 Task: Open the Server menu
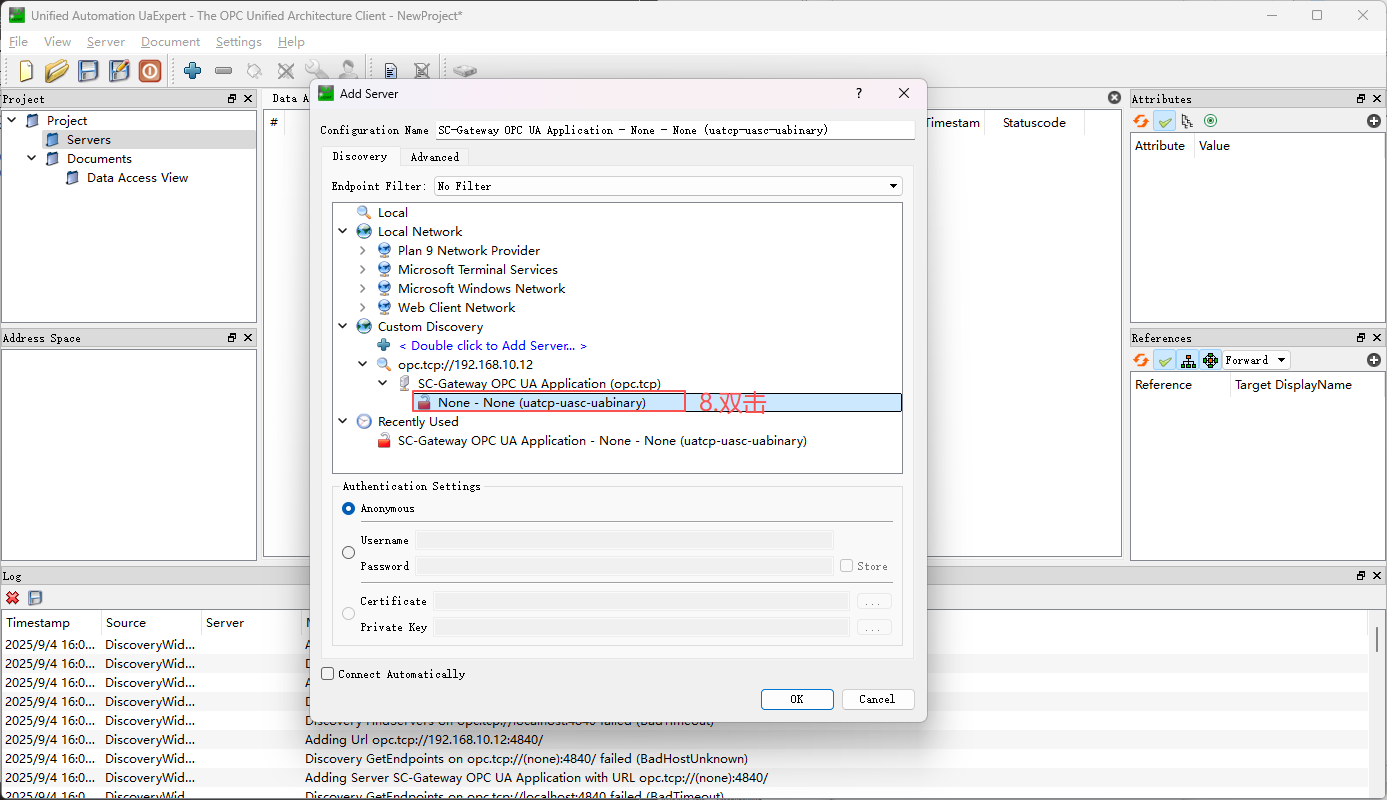[x=105, y=42]
